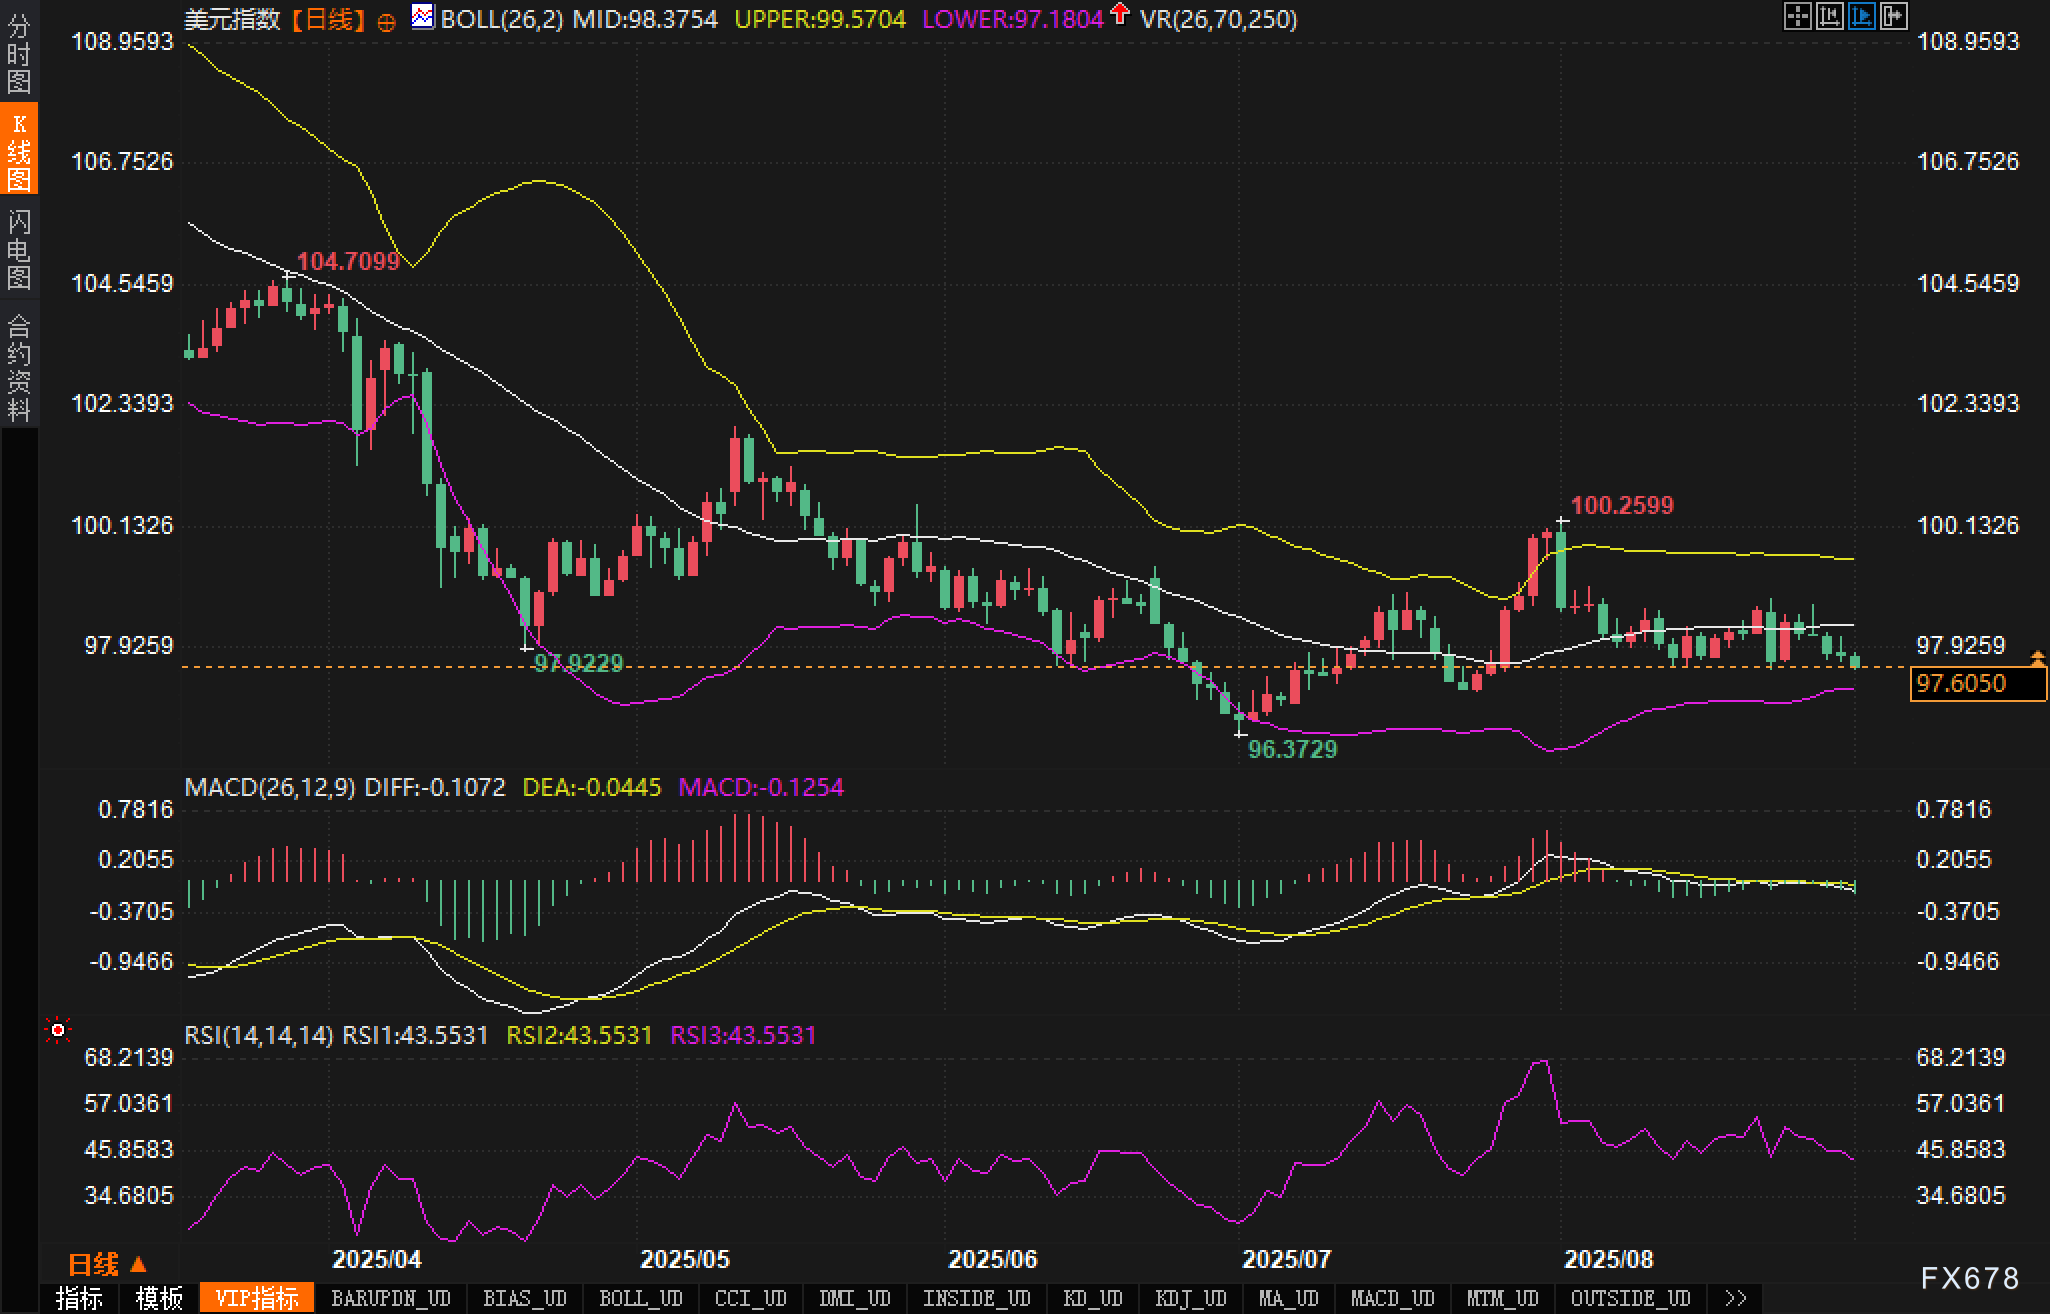Switch to 分时图 view in left sidebar
This screenshot has height=1314, width=2050.
tap(19, 53)
